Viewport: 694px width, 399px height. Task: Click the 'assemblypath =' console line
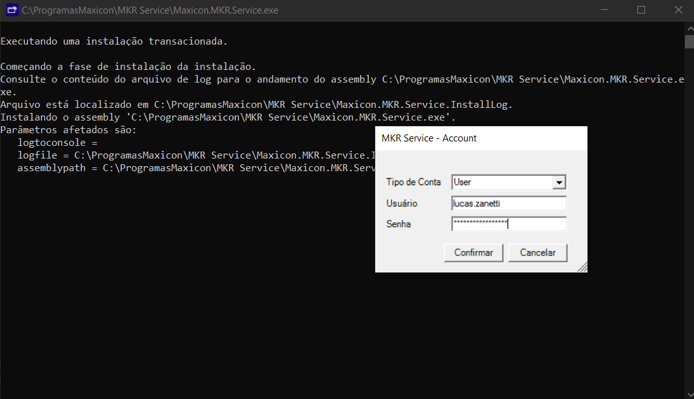(196, 168)
